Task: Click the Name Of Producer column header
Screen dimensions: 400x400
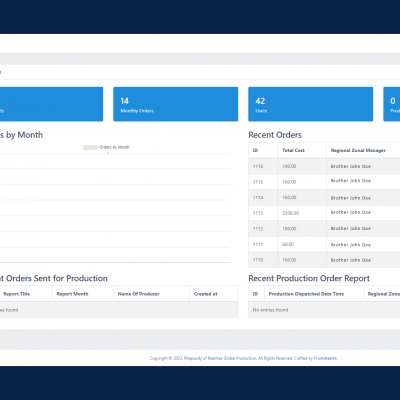Action: pos(139,294)
